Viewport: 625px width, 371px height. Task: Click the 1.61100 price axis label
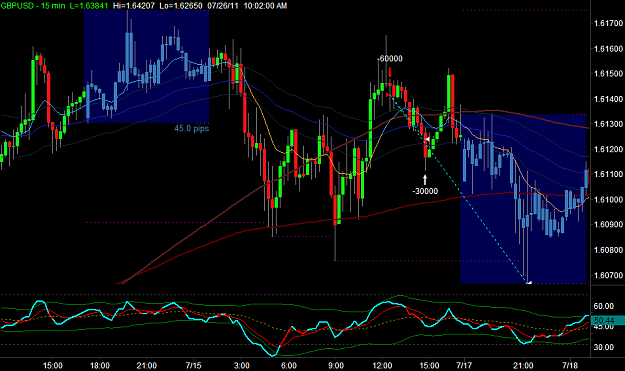tap(608, 174)
